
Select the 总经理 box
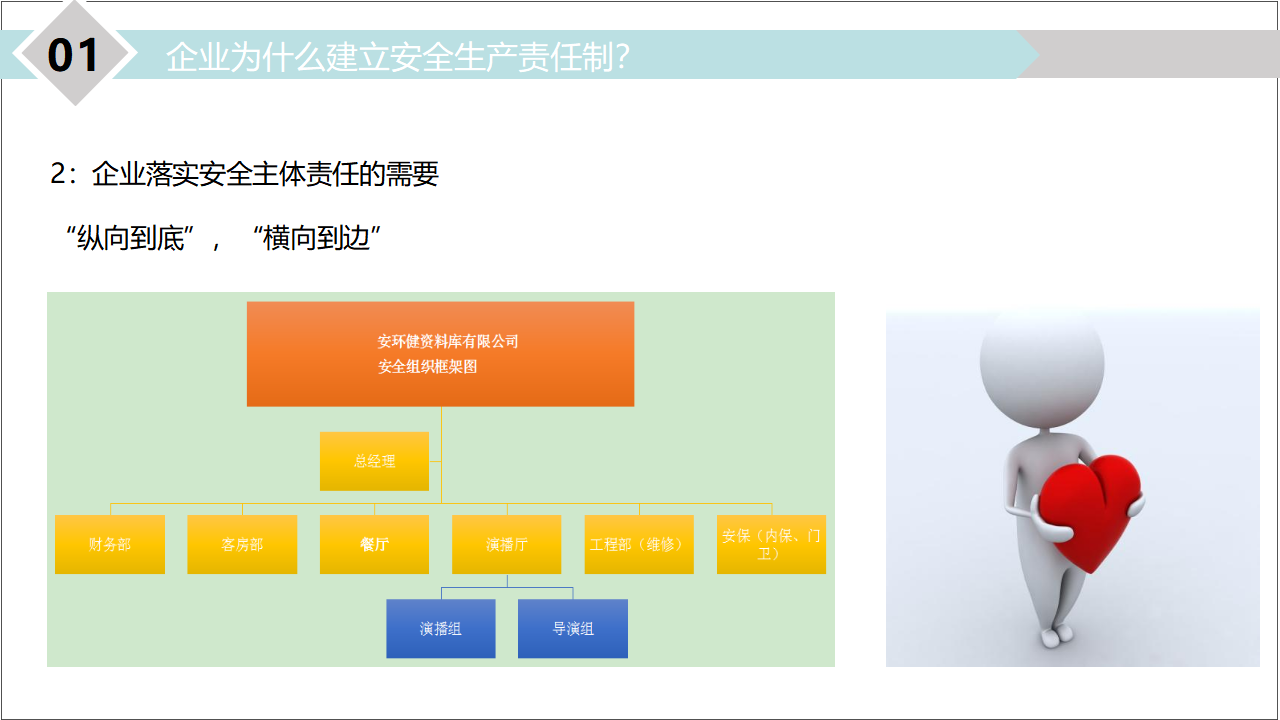pyautogui.click(x=374, y=461)
